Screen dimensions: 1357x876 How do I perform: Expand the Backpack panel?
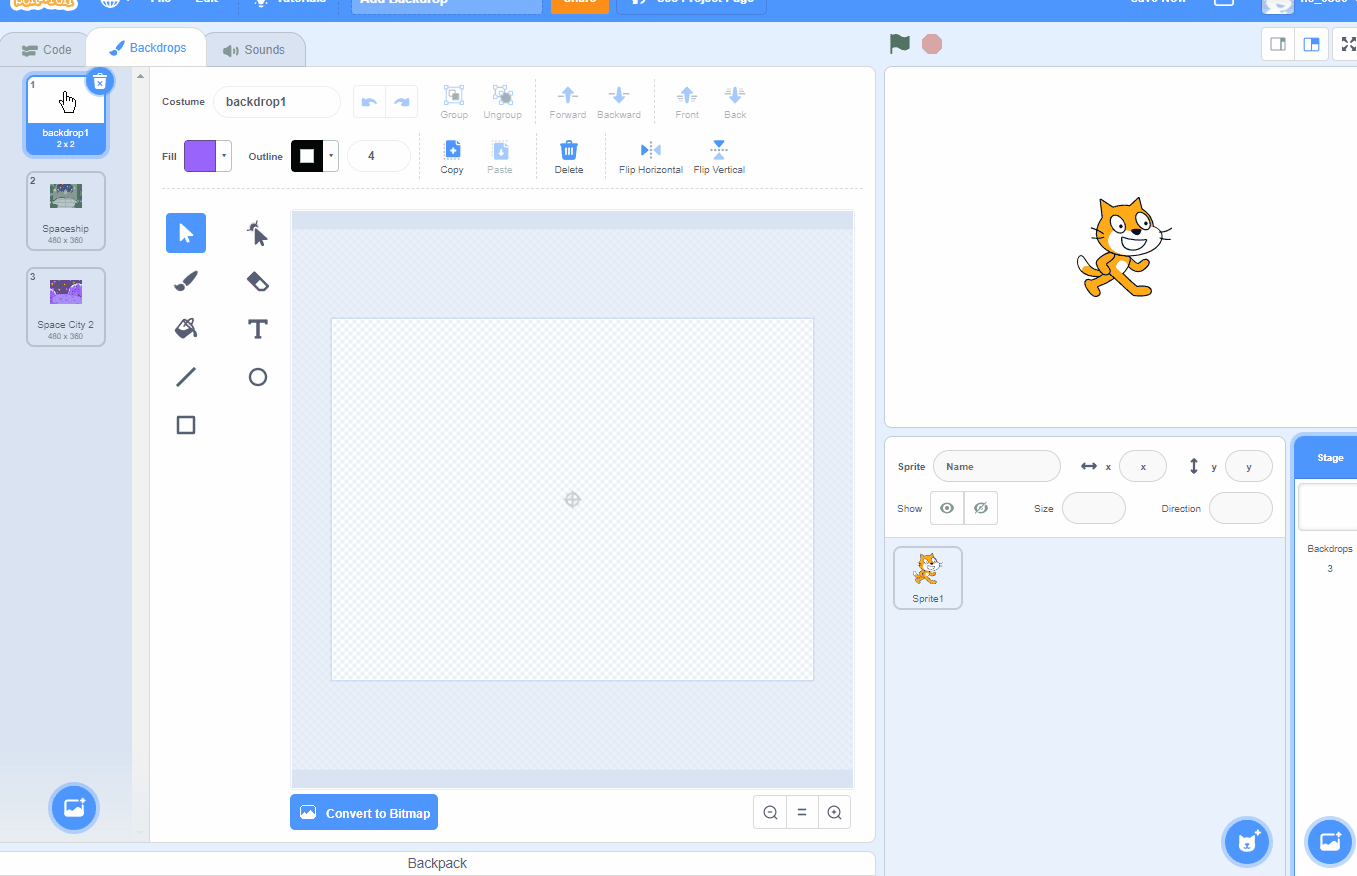pyautogui.click(x=437, y=863)
